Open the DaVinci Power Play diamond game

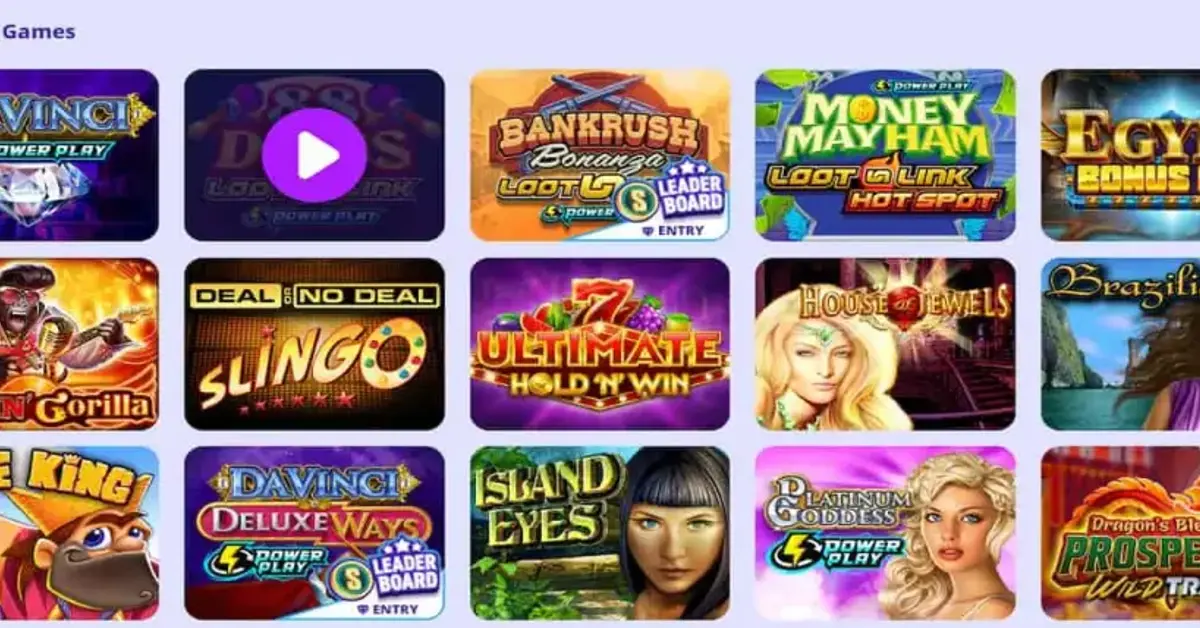click(x=79, y=155)
